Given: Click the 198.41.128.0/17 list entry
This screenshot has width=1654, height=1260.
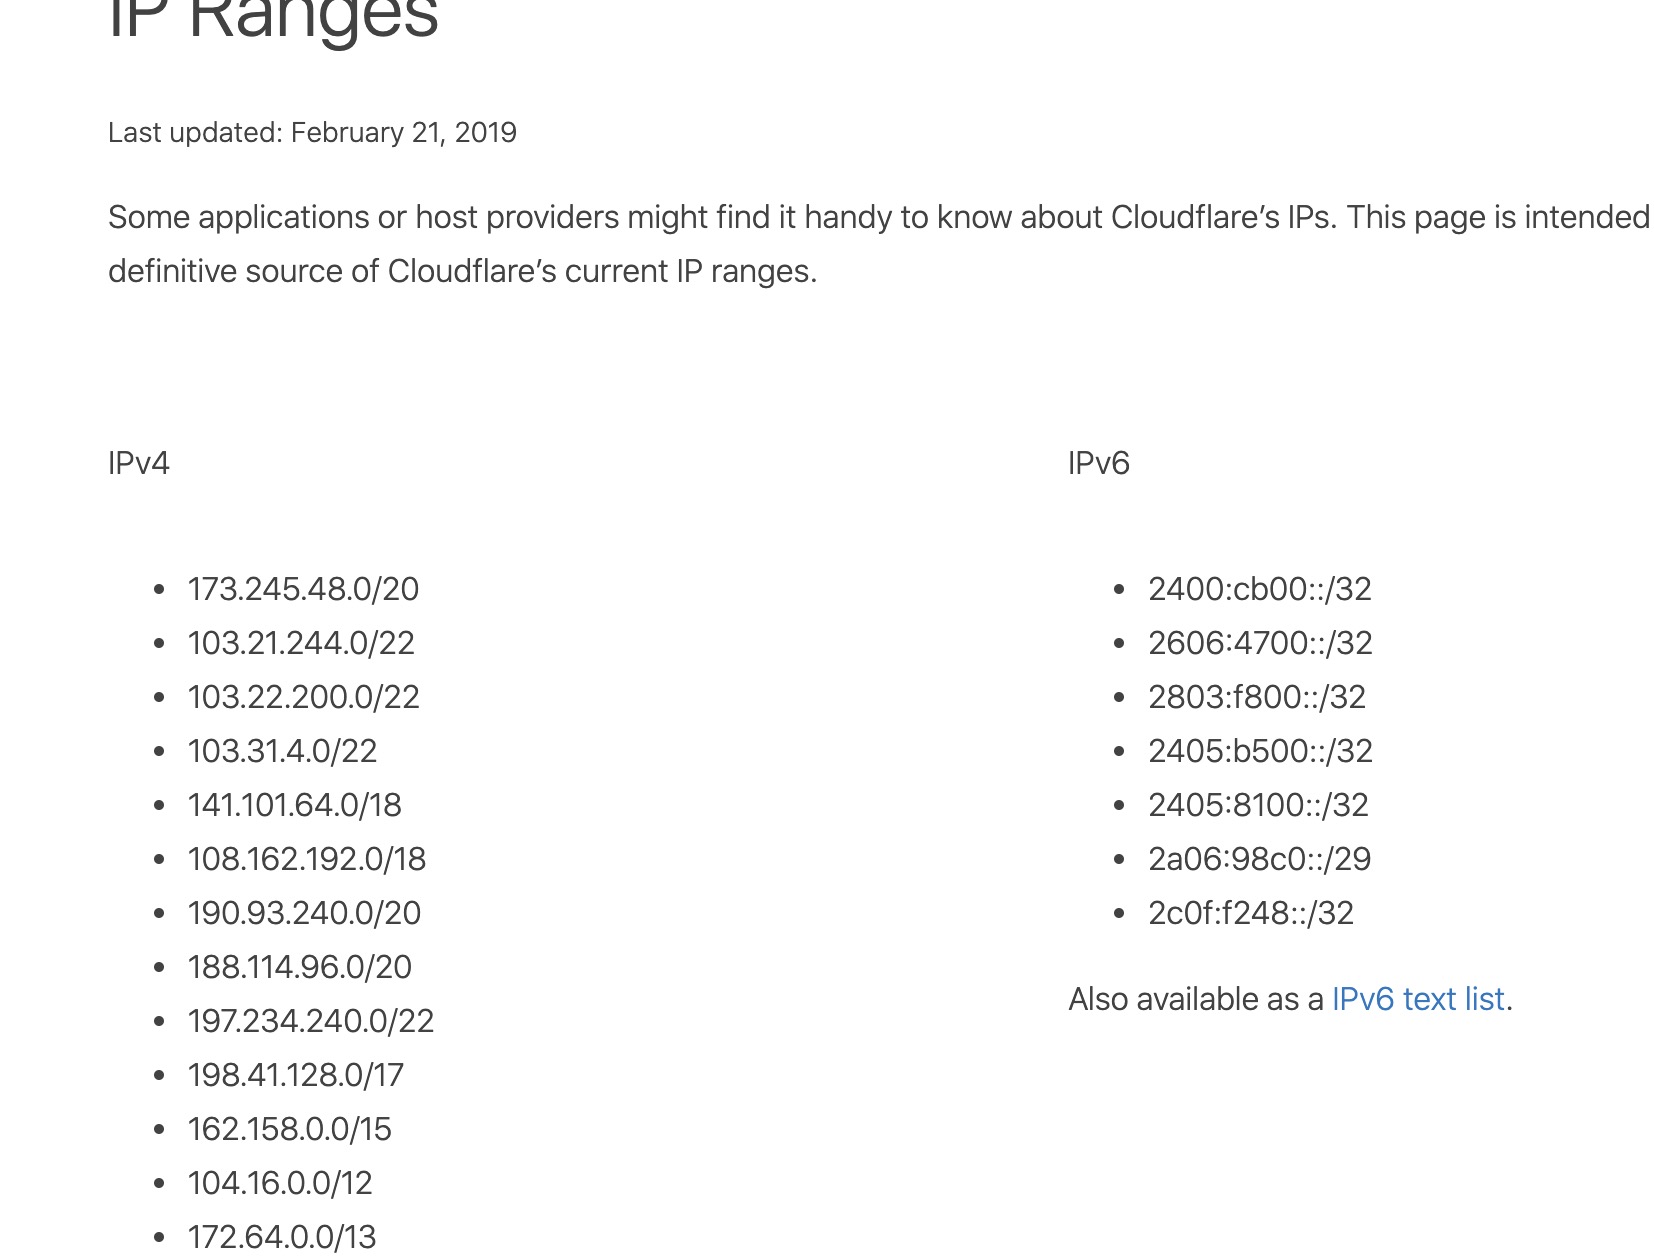Looking at the screenshot, I should 295,1075.
